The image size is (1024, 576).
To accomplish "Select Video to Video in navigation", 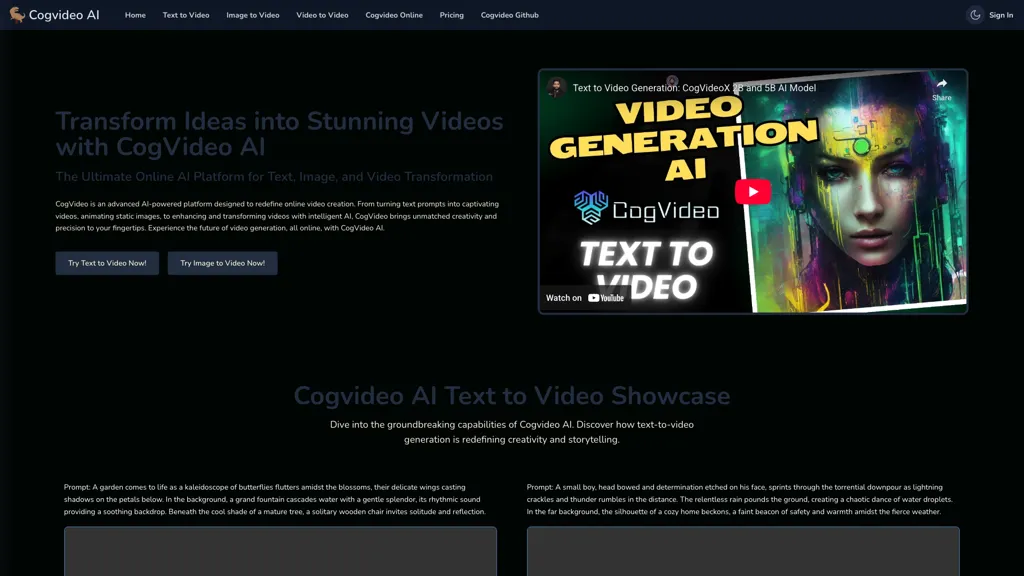I will (322, 15).
